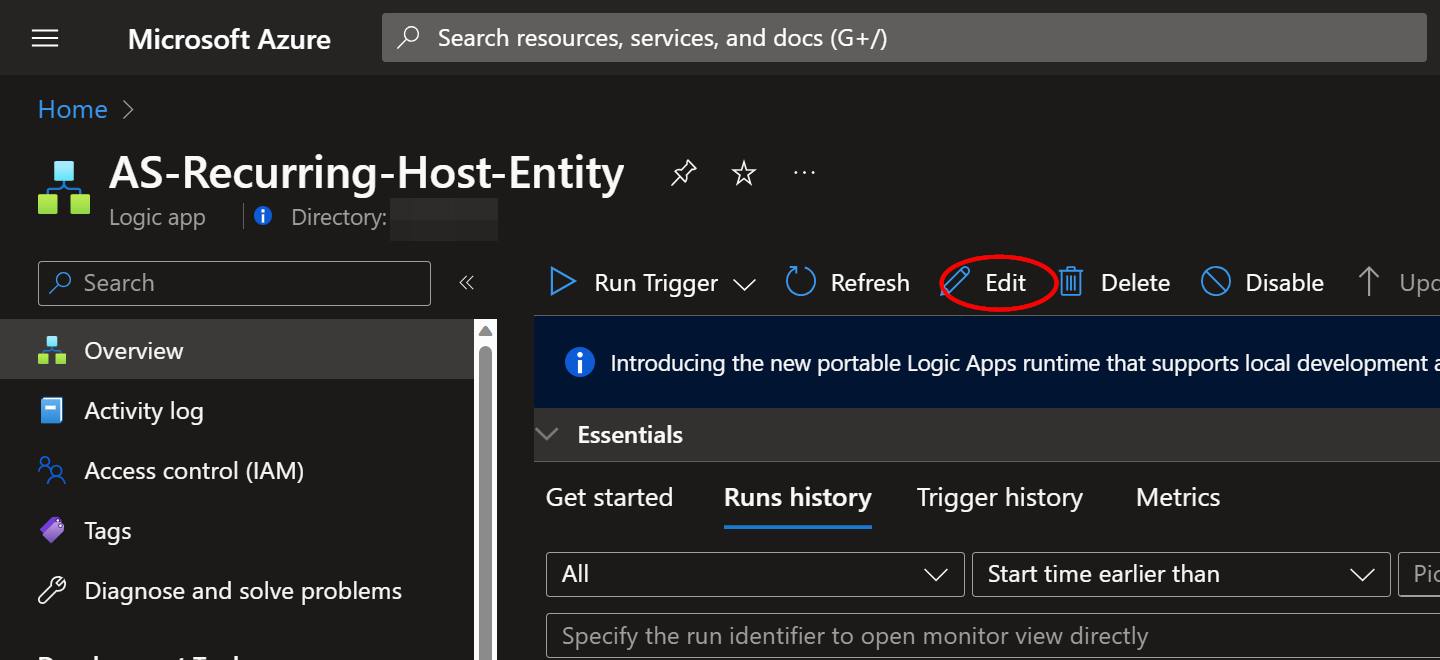Image resolution: width=1440 pixels, height=660 pixels.
Task: Expand the Run Trigger dropdown arrow
Action: click(x=744, y=285)
